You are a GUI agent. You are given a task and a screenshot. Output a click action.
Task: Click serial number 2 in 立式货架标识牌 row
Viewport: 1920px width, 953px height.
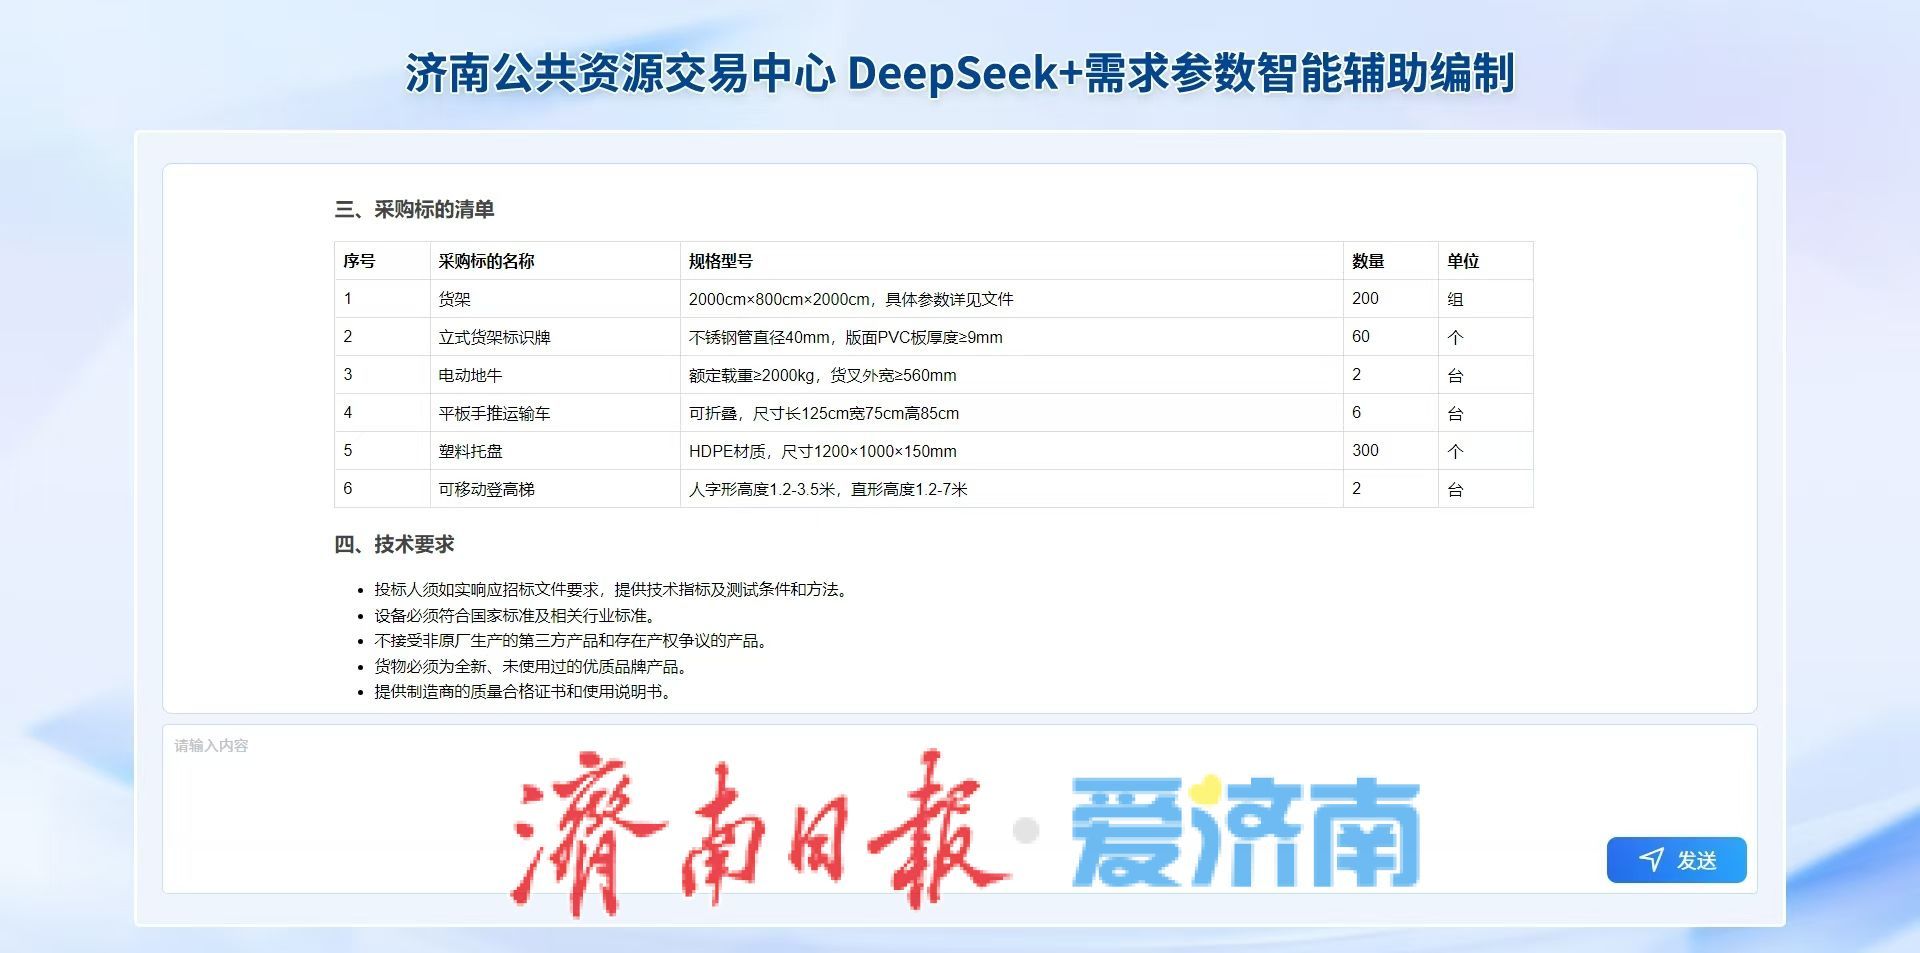348,336
